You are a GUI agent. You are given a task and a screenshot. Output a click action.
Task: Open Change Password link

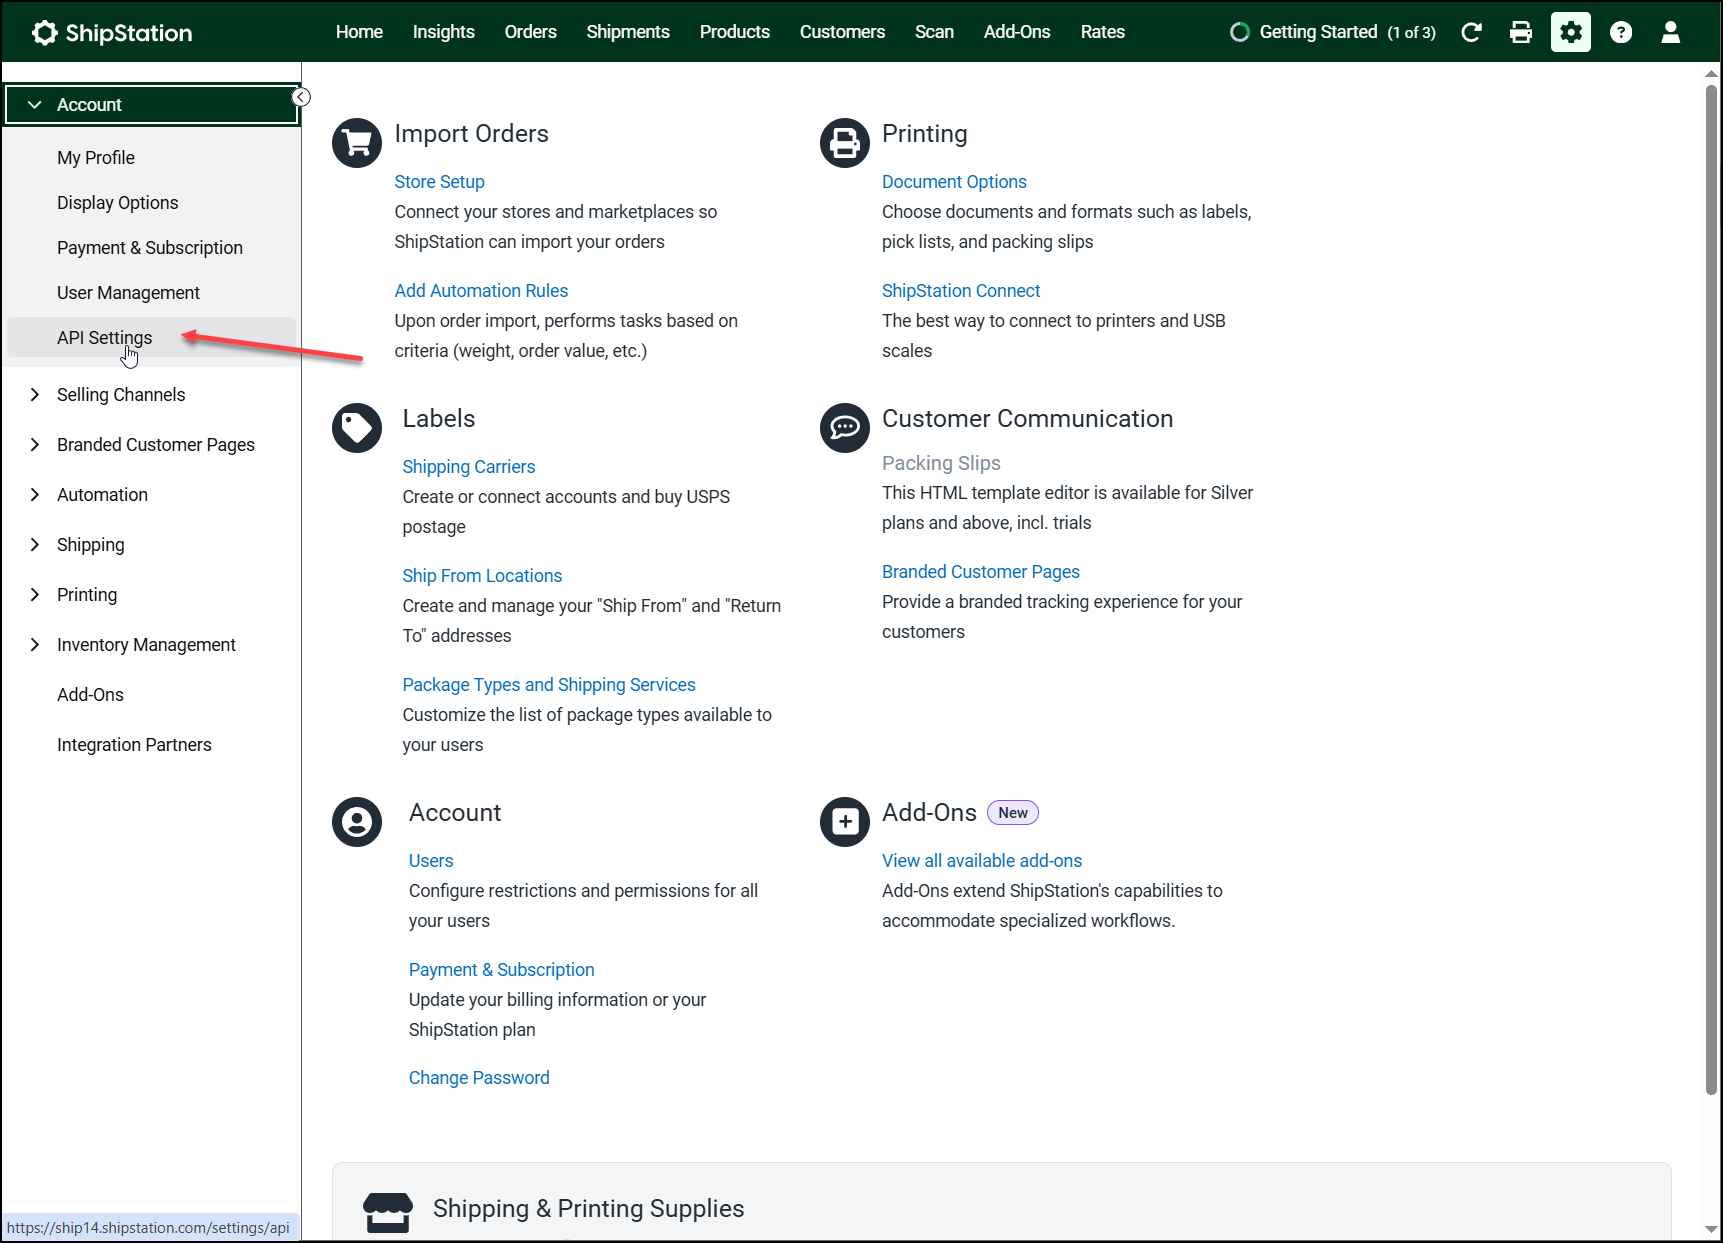[x=479, y=1078]
